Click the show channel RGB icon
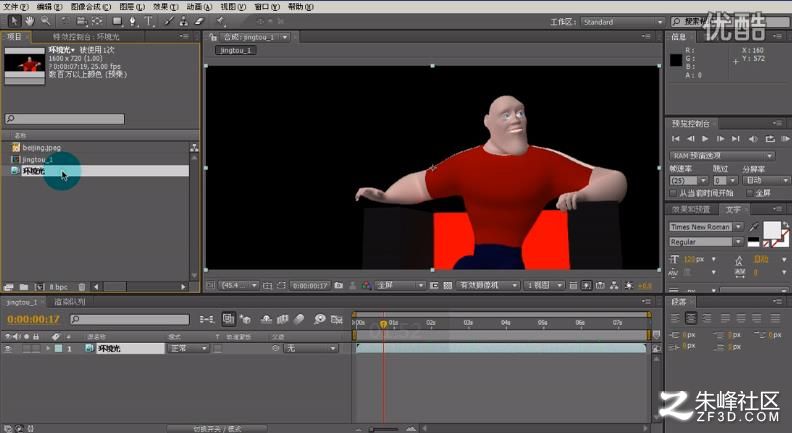792x433 pixels. point(366,285)
